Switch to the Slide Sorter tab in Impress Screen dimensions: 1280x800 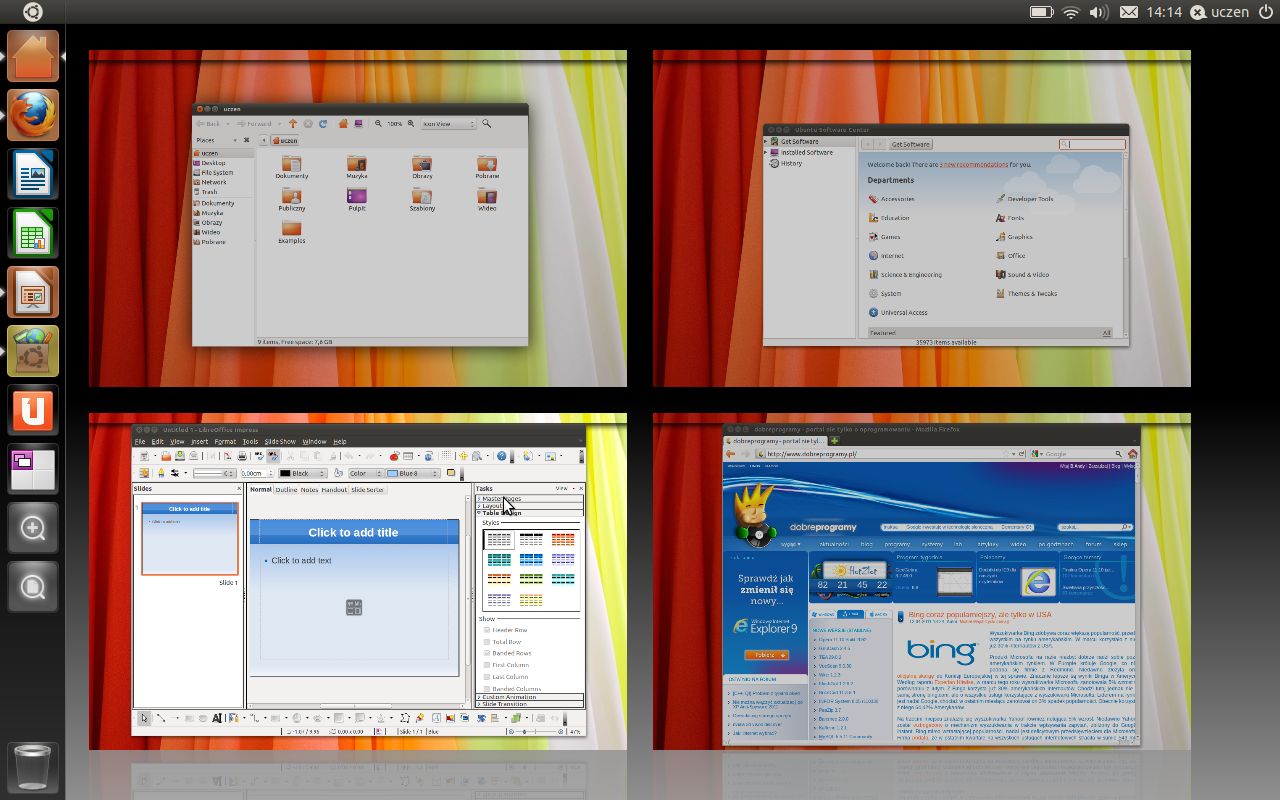pos(367,489)
